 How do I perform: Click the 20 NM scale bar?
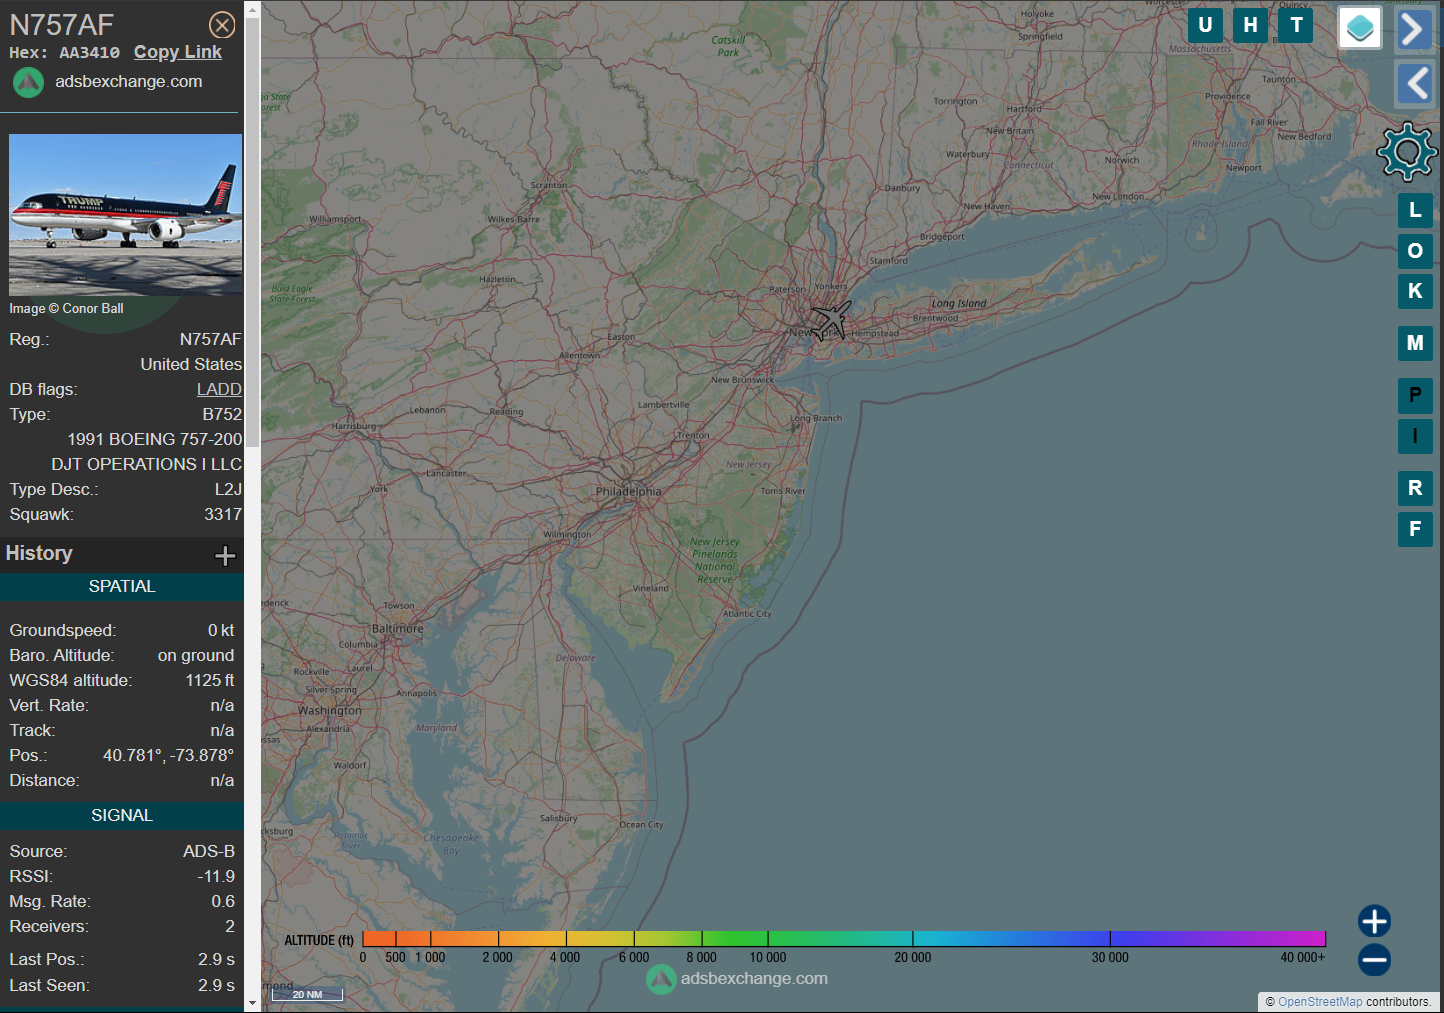[x=307, y=994]
